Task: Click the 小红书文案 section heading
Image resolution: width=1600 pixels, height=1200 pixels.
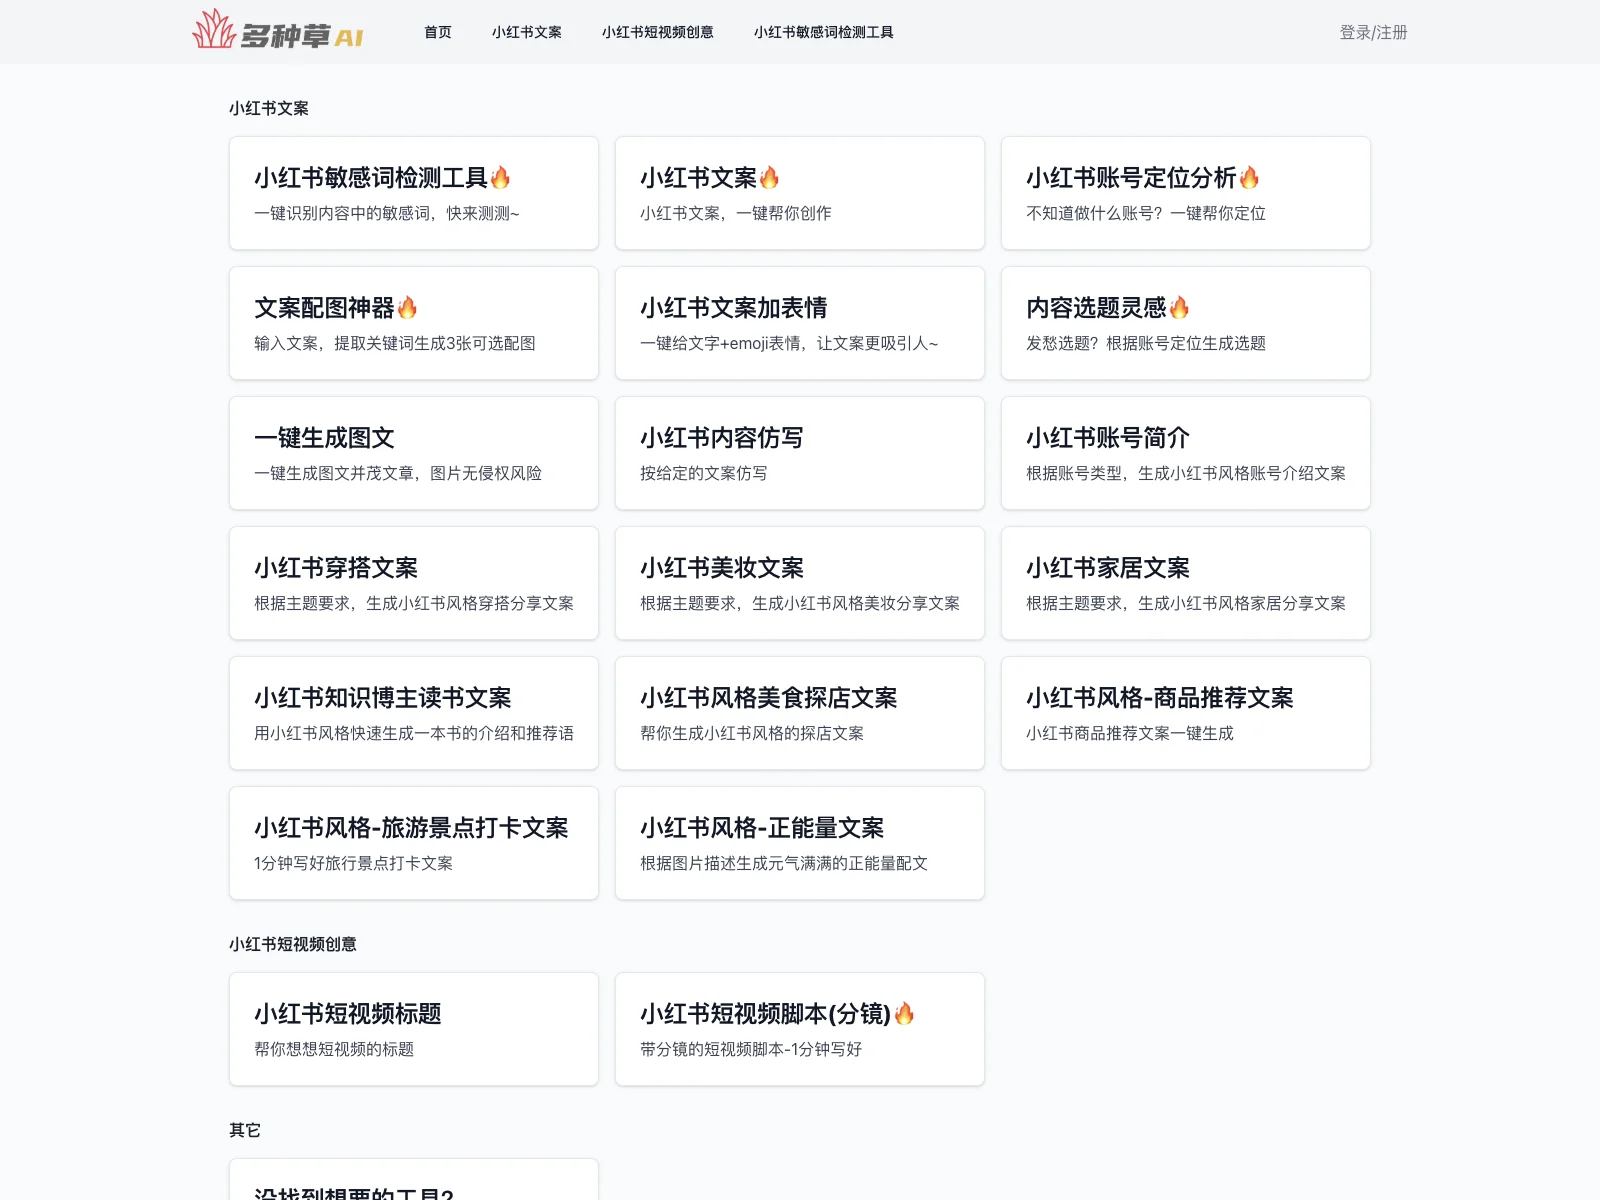Action: pyautogui.click(x=269, y=108)
